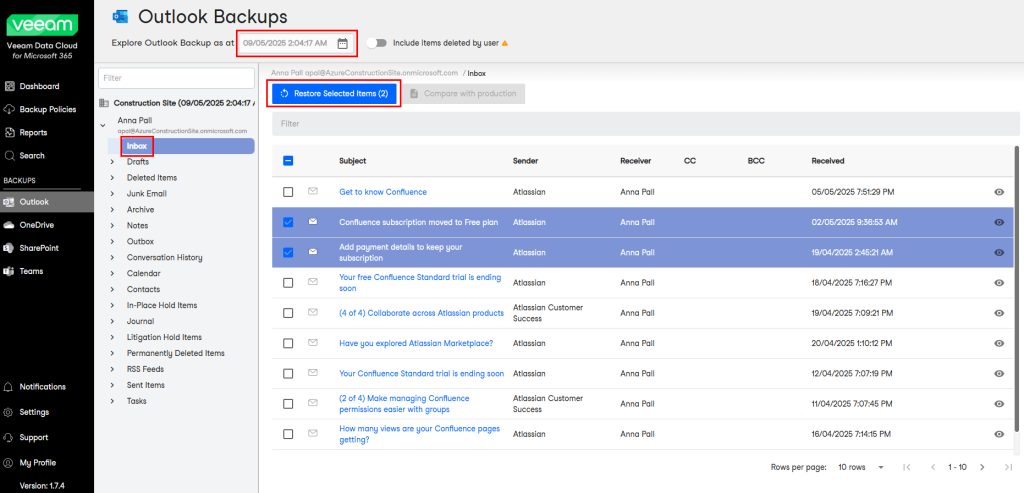
Task: Expand the Sent Items folder
Action: click(x=112, y=385)
